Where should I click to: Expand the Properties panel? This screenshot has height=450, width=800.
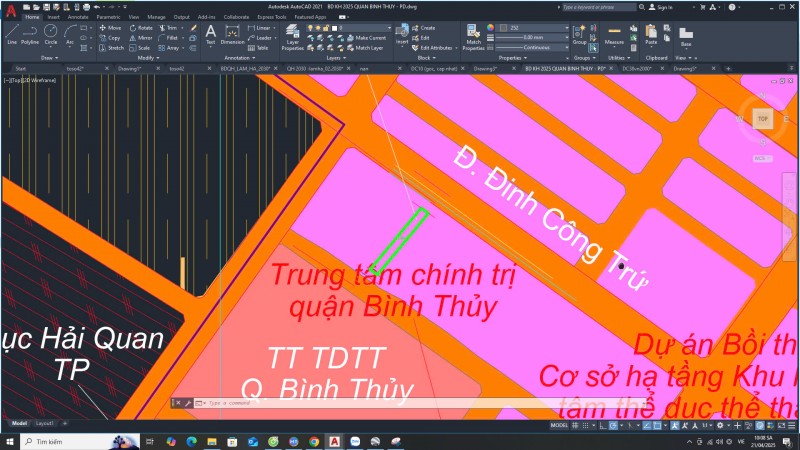pos(513,58)
